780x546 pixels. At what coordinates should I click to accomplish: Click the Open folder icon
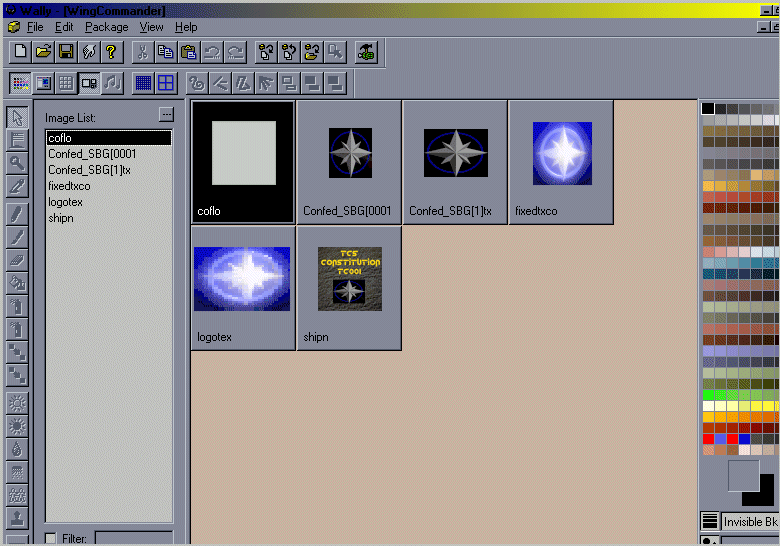43,51
